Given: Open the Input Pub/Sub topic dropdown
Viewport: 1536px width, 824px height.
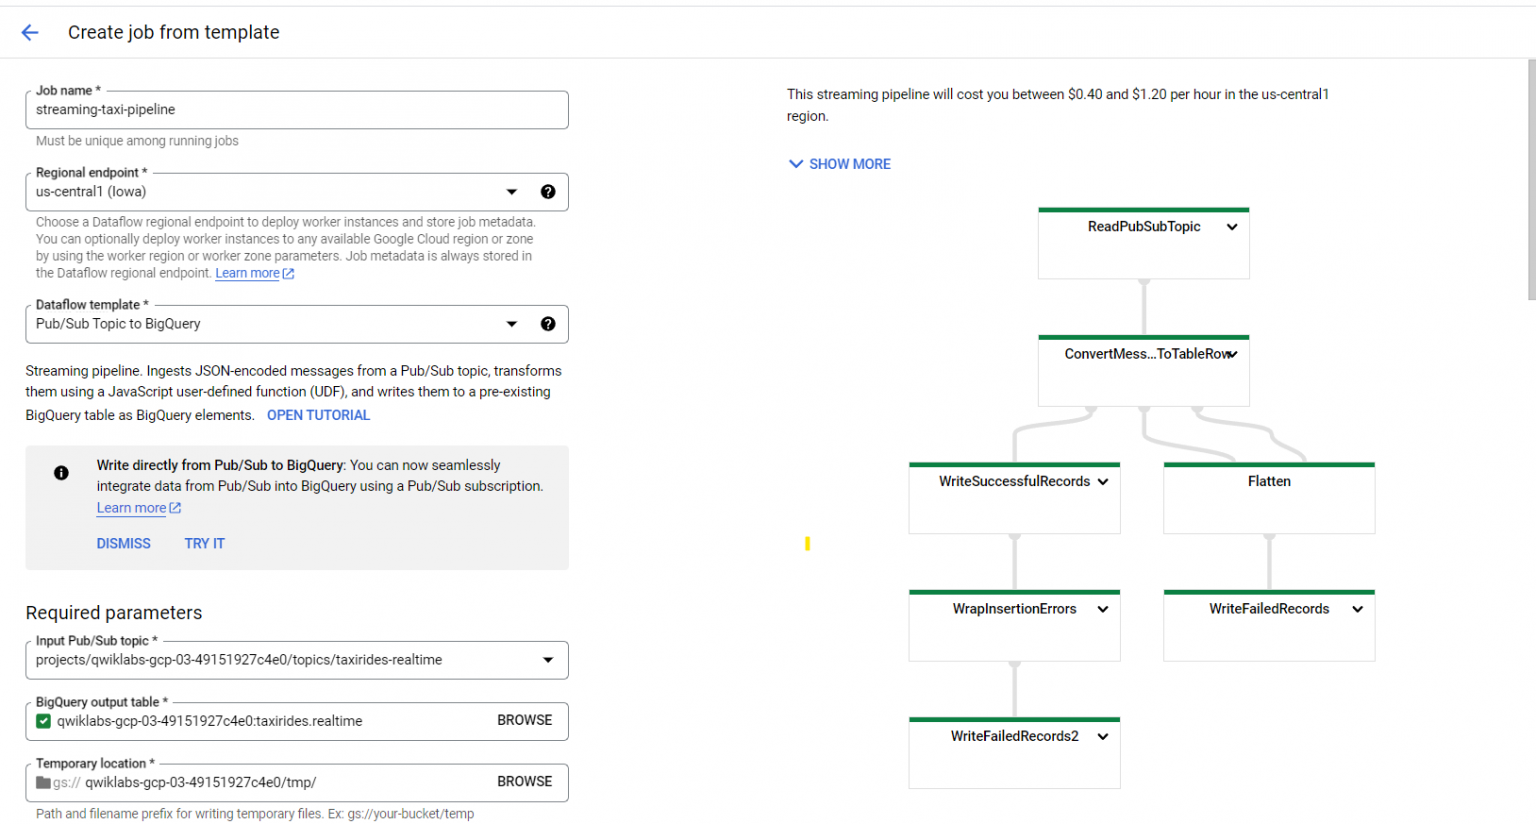Looking at the screenshot, I should click(x=548, y=659).
